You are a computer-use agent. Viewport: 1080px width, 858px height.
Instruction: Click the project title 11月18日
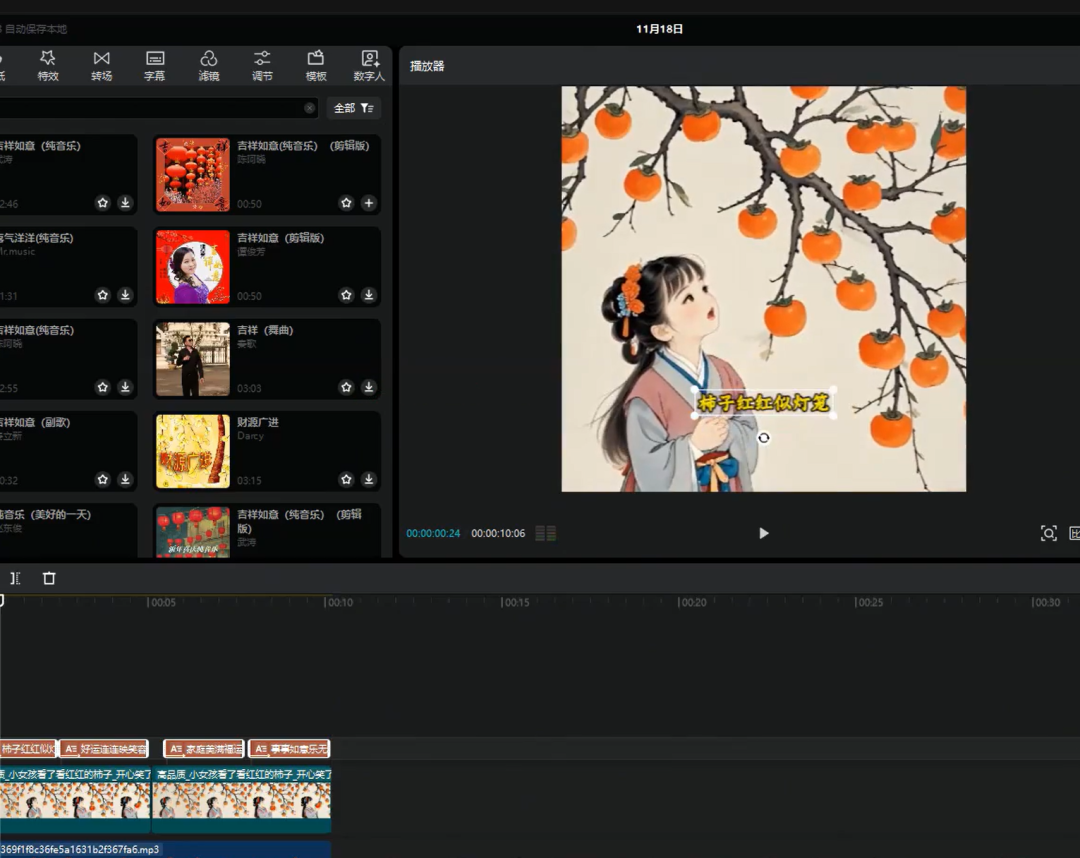coord(659,29)
